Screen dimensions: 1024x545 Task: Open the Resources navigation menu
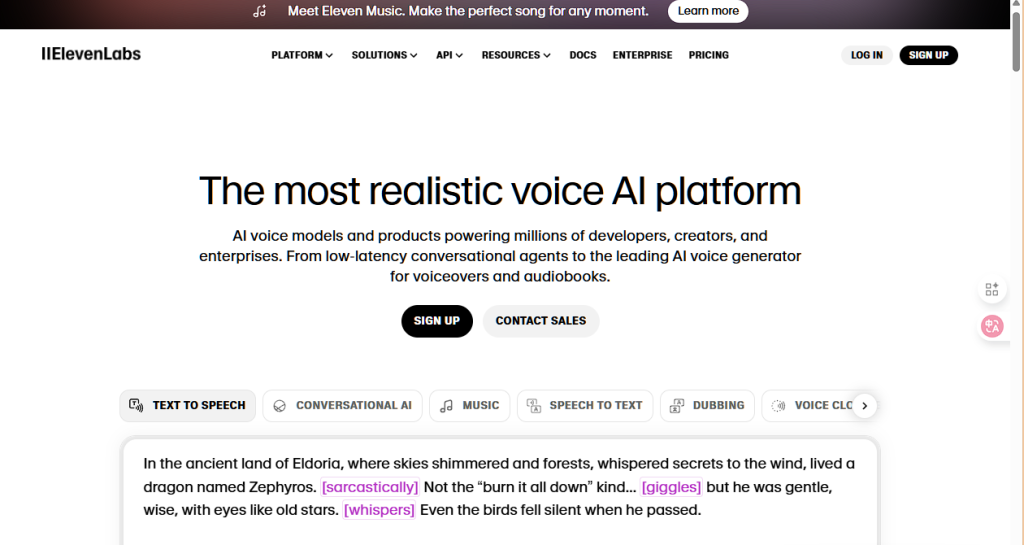tap(516, 55)
